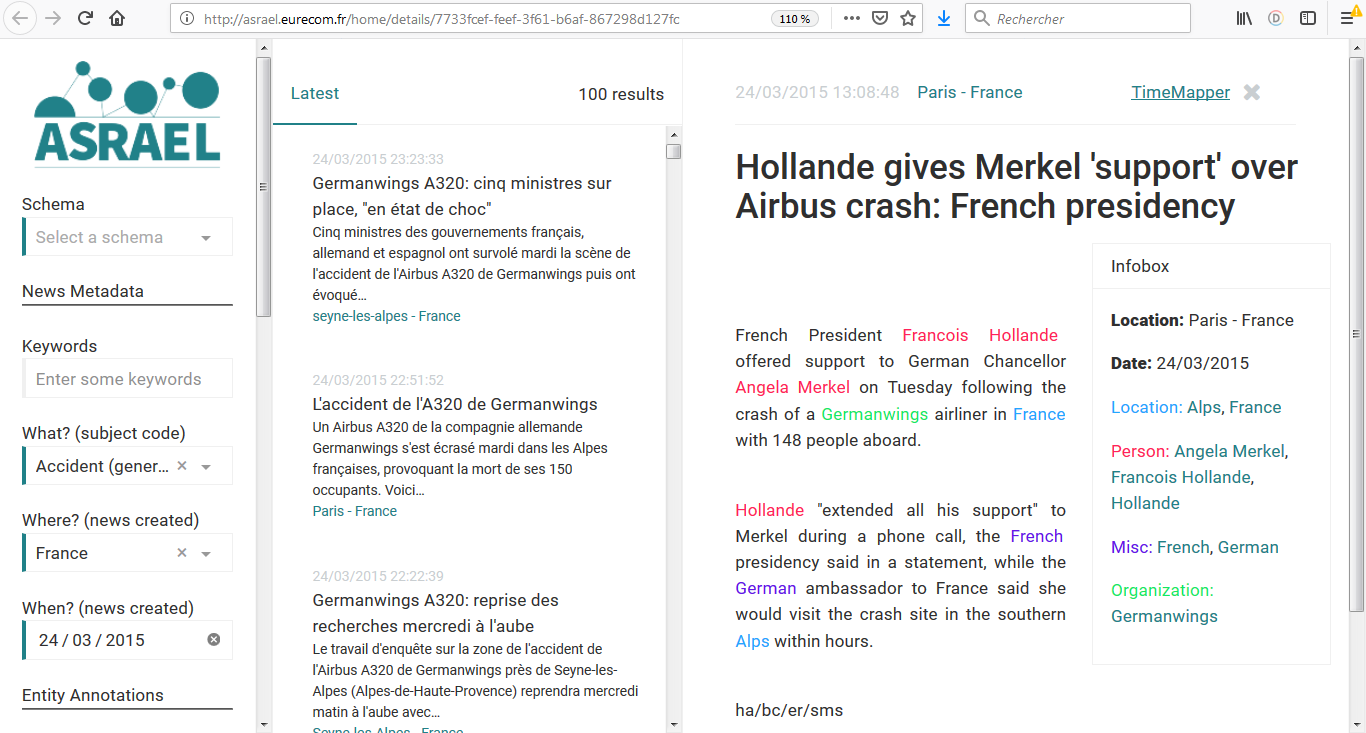Click Germanwings in Infobox Organization
Screen dimensions: 1366x733
(1164, 616)
